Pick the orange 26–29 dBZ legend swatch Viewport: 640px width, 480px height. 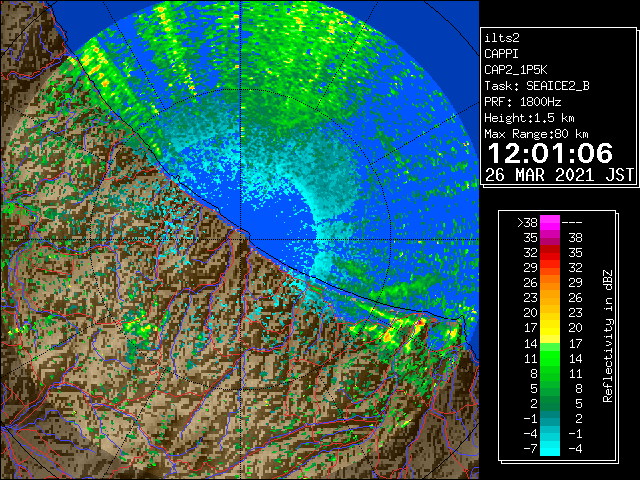(550, 282)
